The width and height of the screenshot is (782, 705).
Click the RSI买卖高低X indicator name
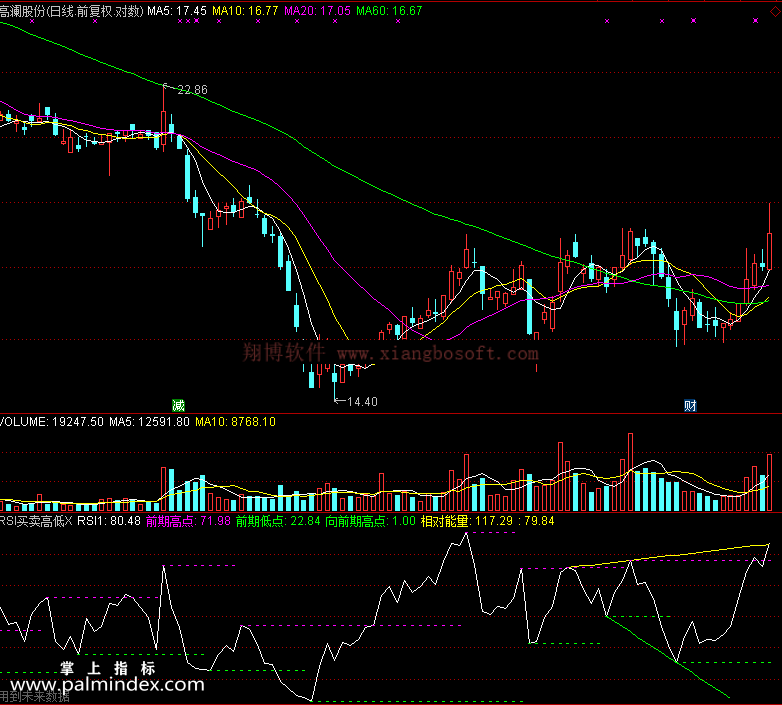(36, 521)
